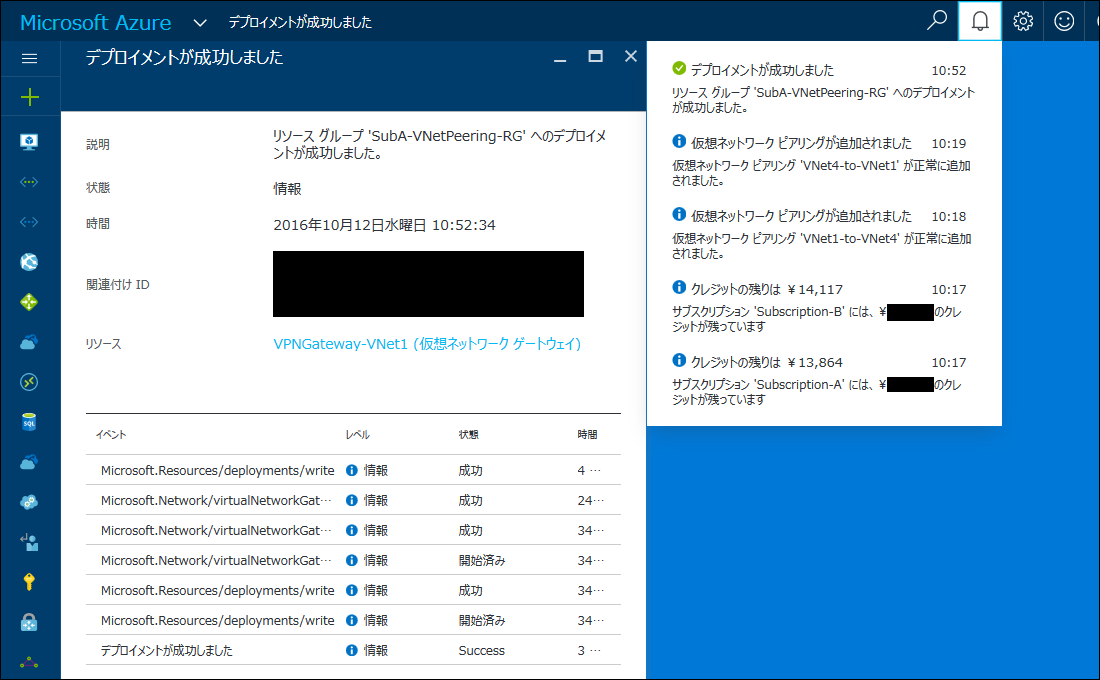The image size is (1100, 680).
Task: Click the リソース label
Action: pos(104,344)
